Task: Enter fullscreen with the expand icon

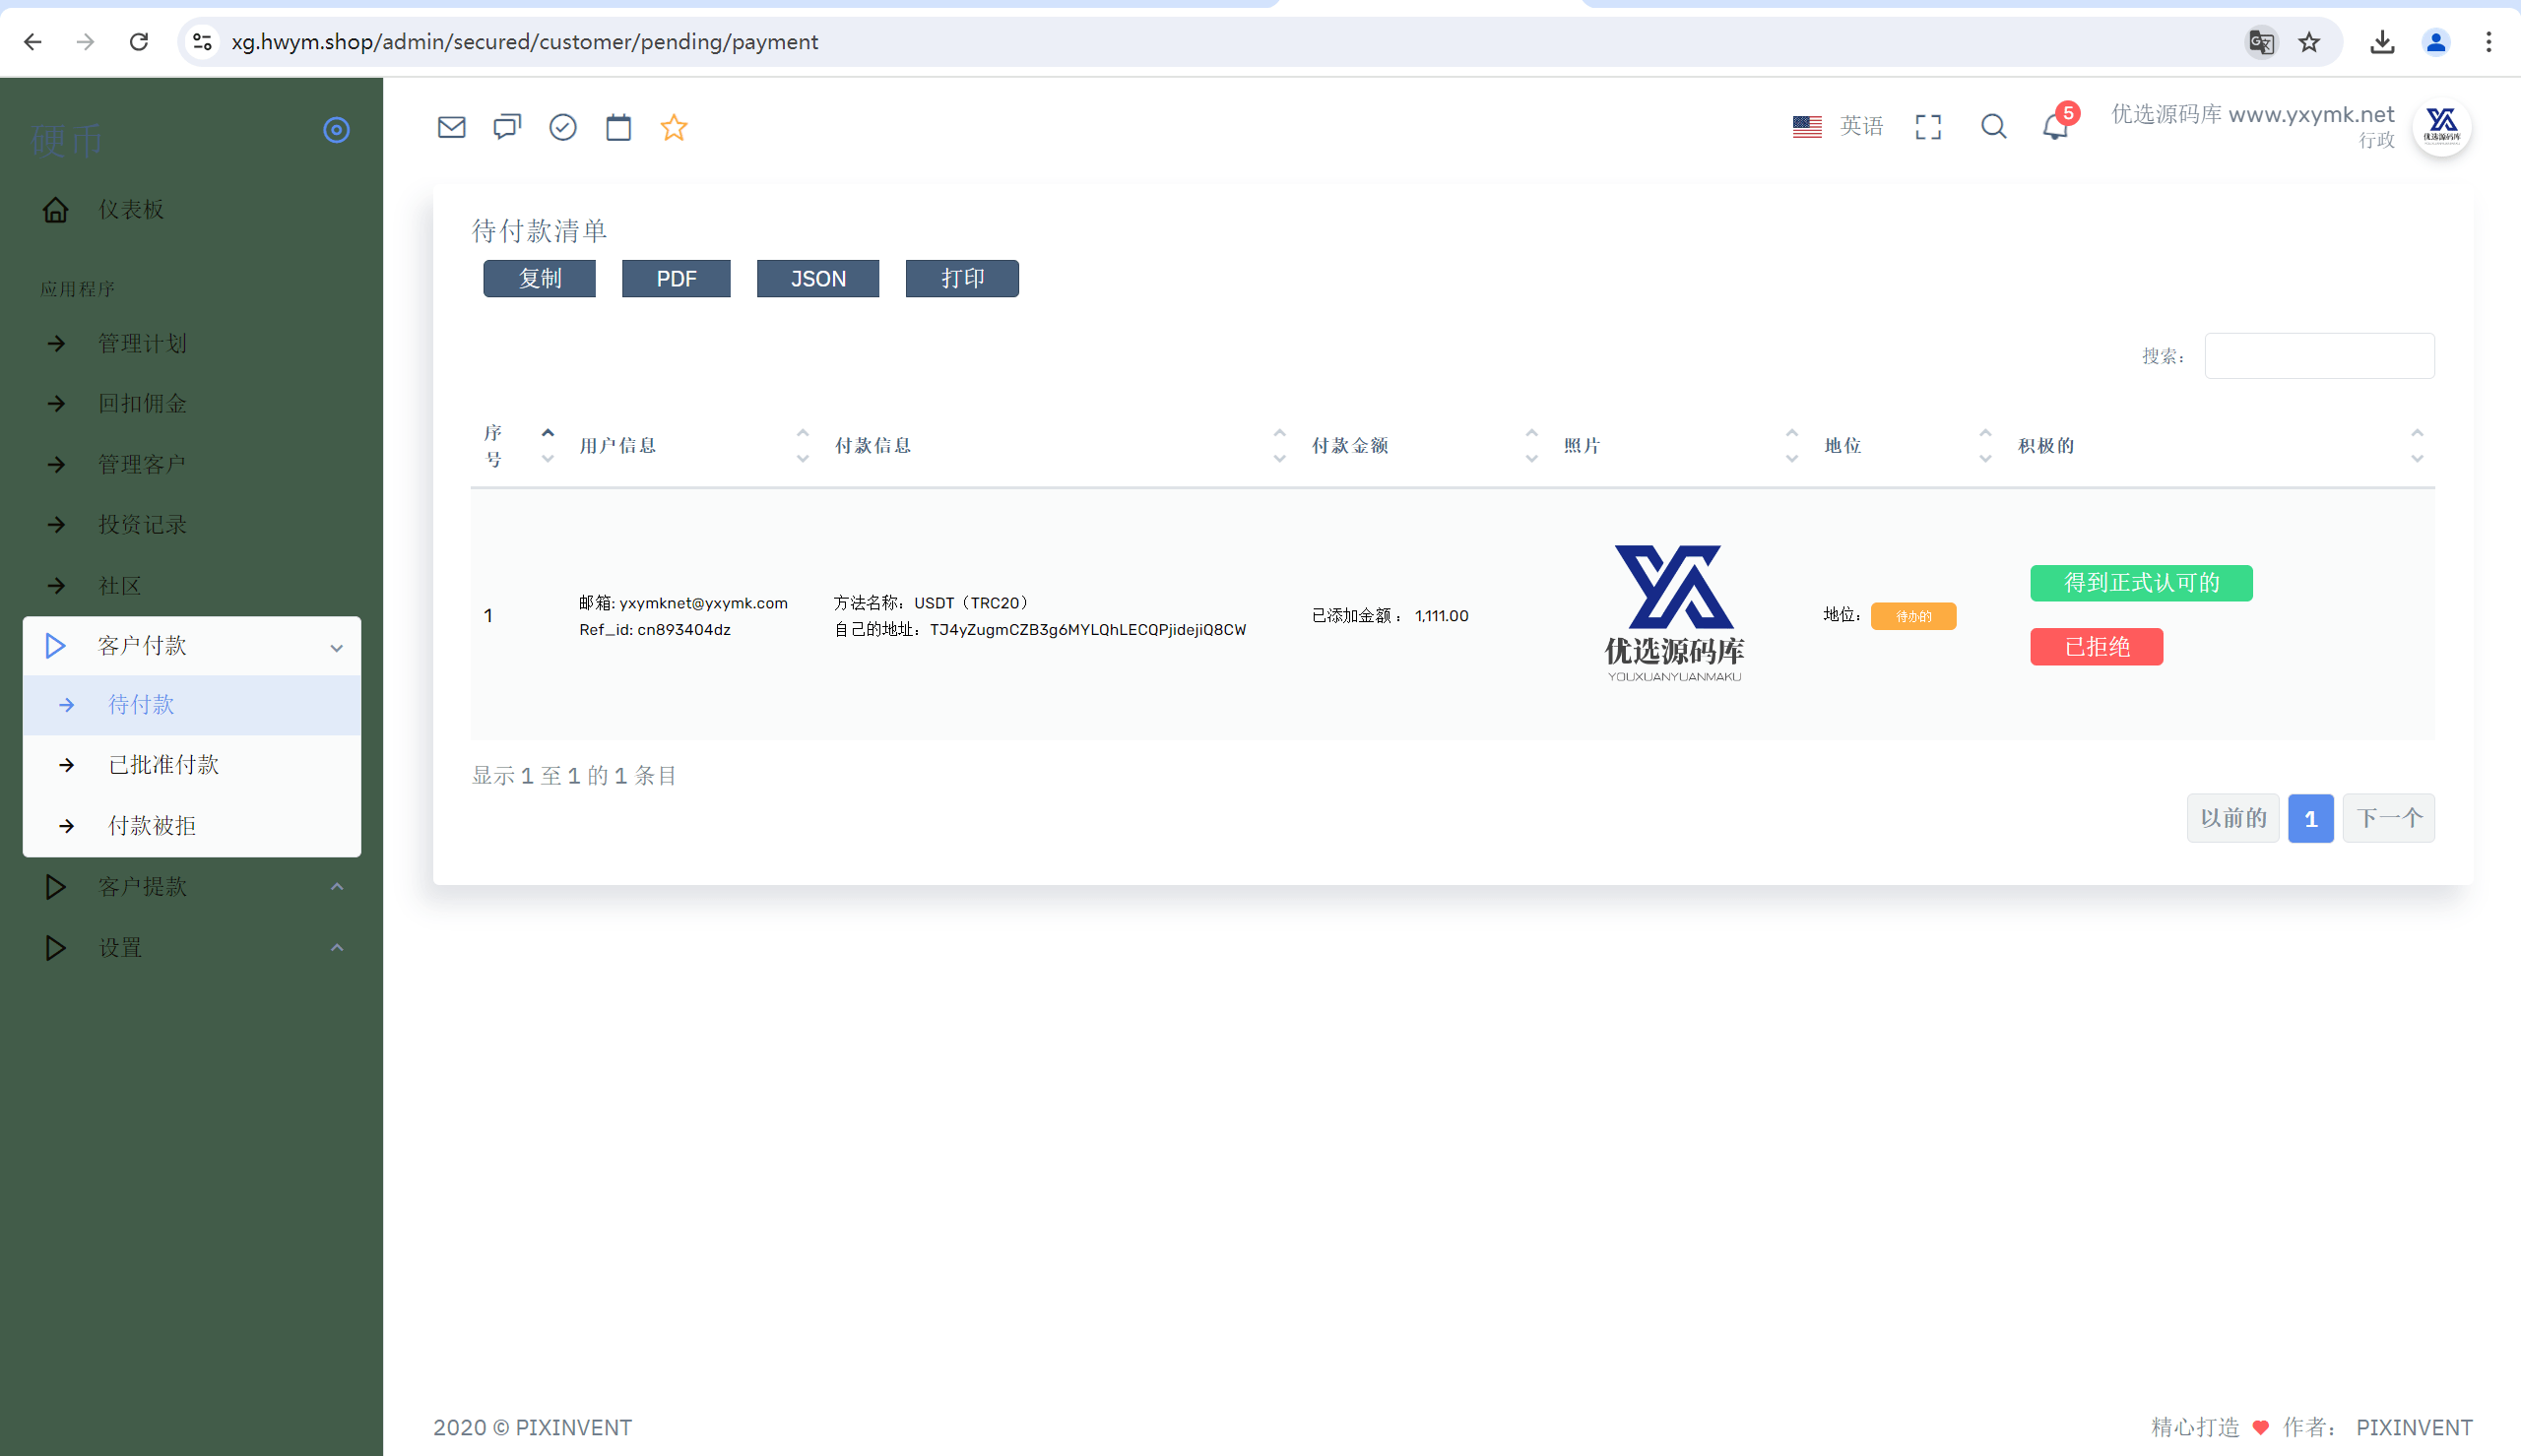Action: coord(1927,127)
